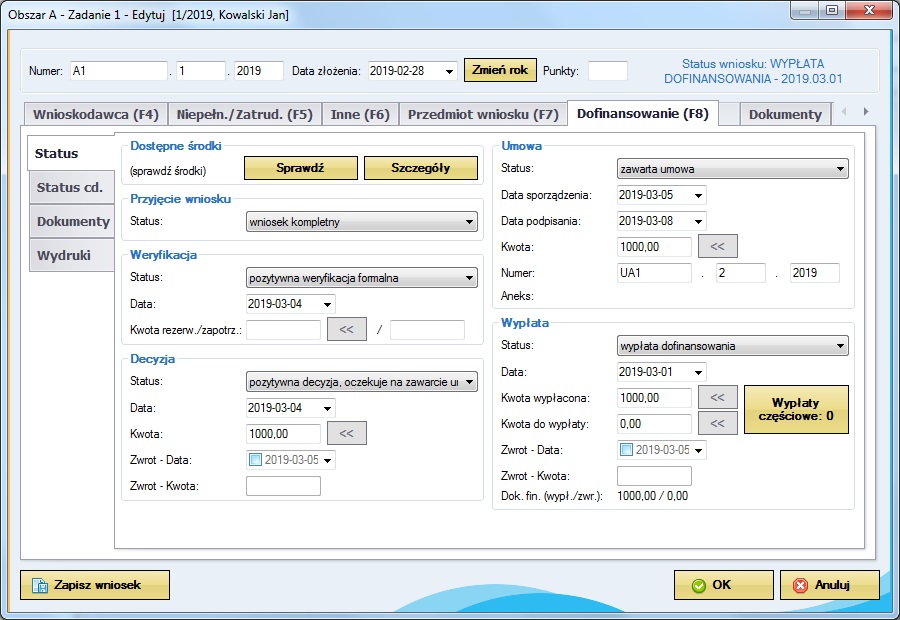
Task: Click << next to Kwota wypłacona
Action: (x=717, y=397)
